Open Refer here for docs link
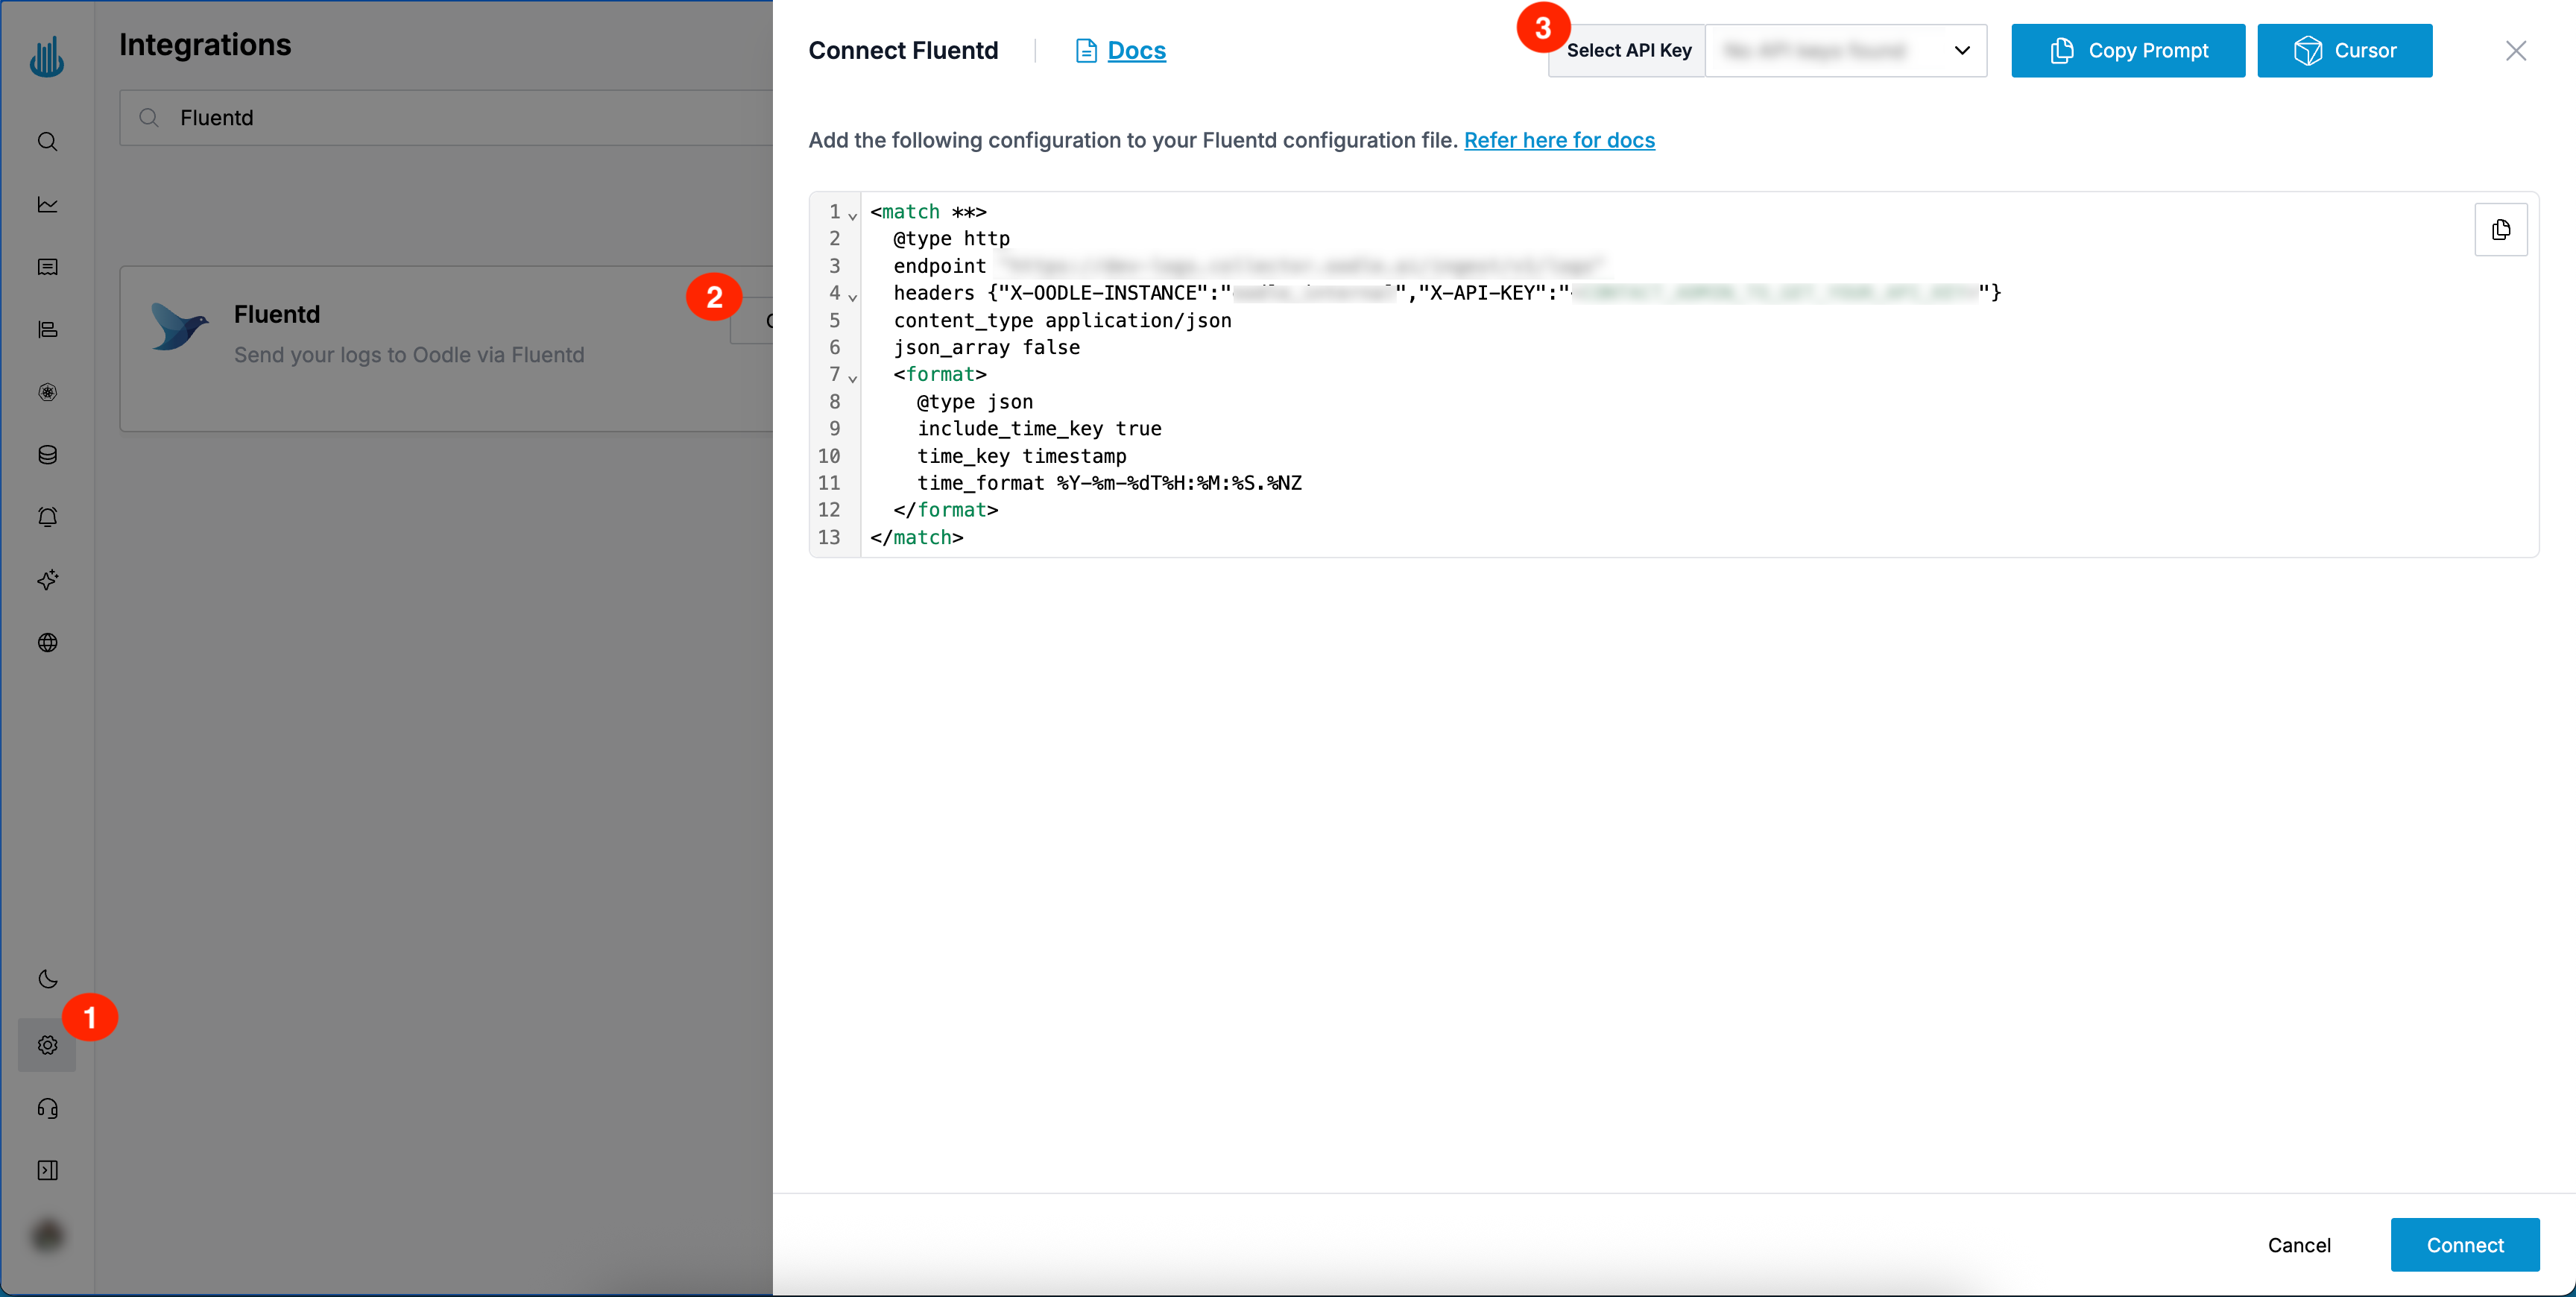The image size is (2576, 1297). pyautogui.click(x=1559, y=140)
